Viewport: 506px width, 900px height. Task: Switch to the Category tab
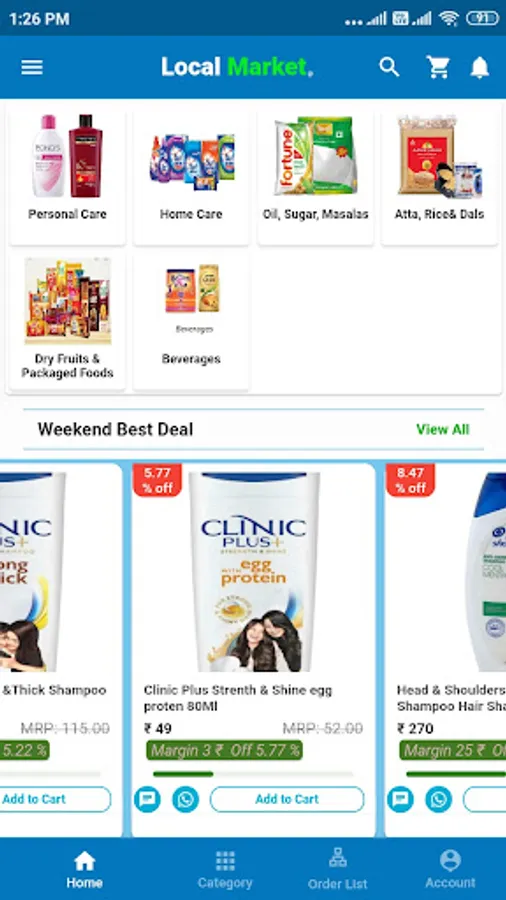click(225, 870)
